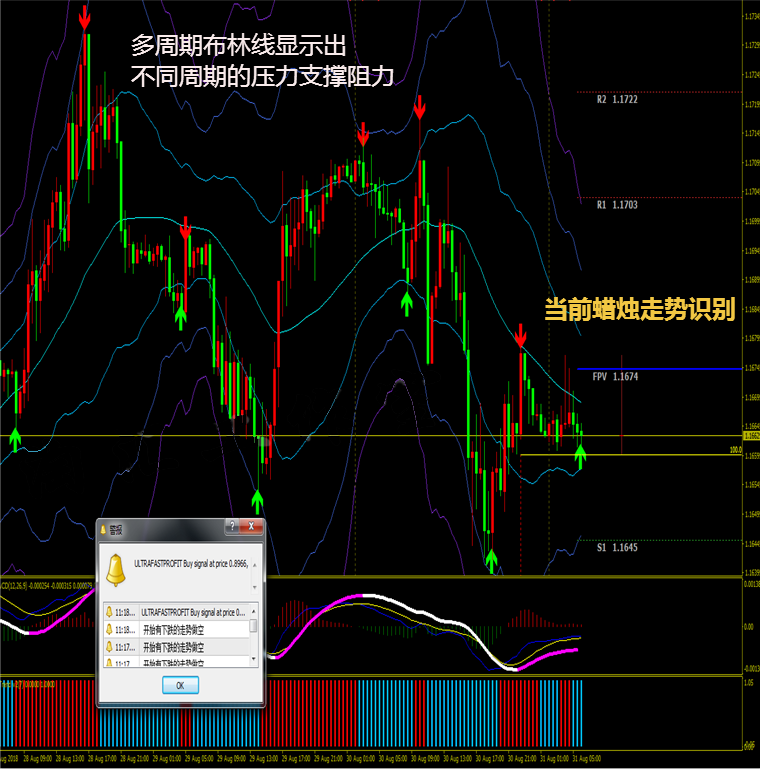
Task: Click the highlighted current price tag on price axis
Action: click(751, 436)
